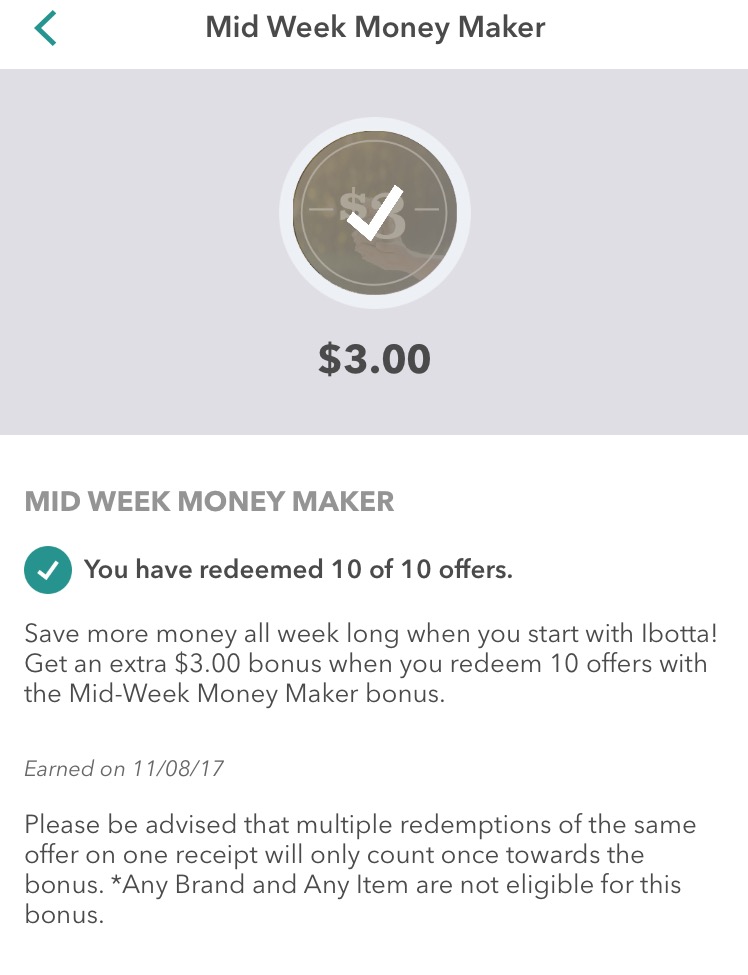The height and width of the screenshot is (975, 748).
Task: Click the teal redeemed checkmark circle
Action: pyautogui.click(x=48, y=570)
